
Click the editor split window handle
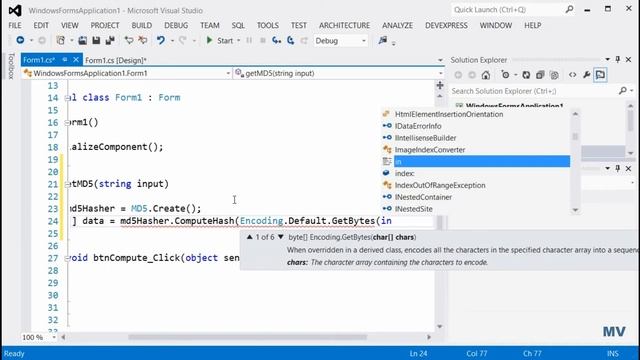[440, 85]
